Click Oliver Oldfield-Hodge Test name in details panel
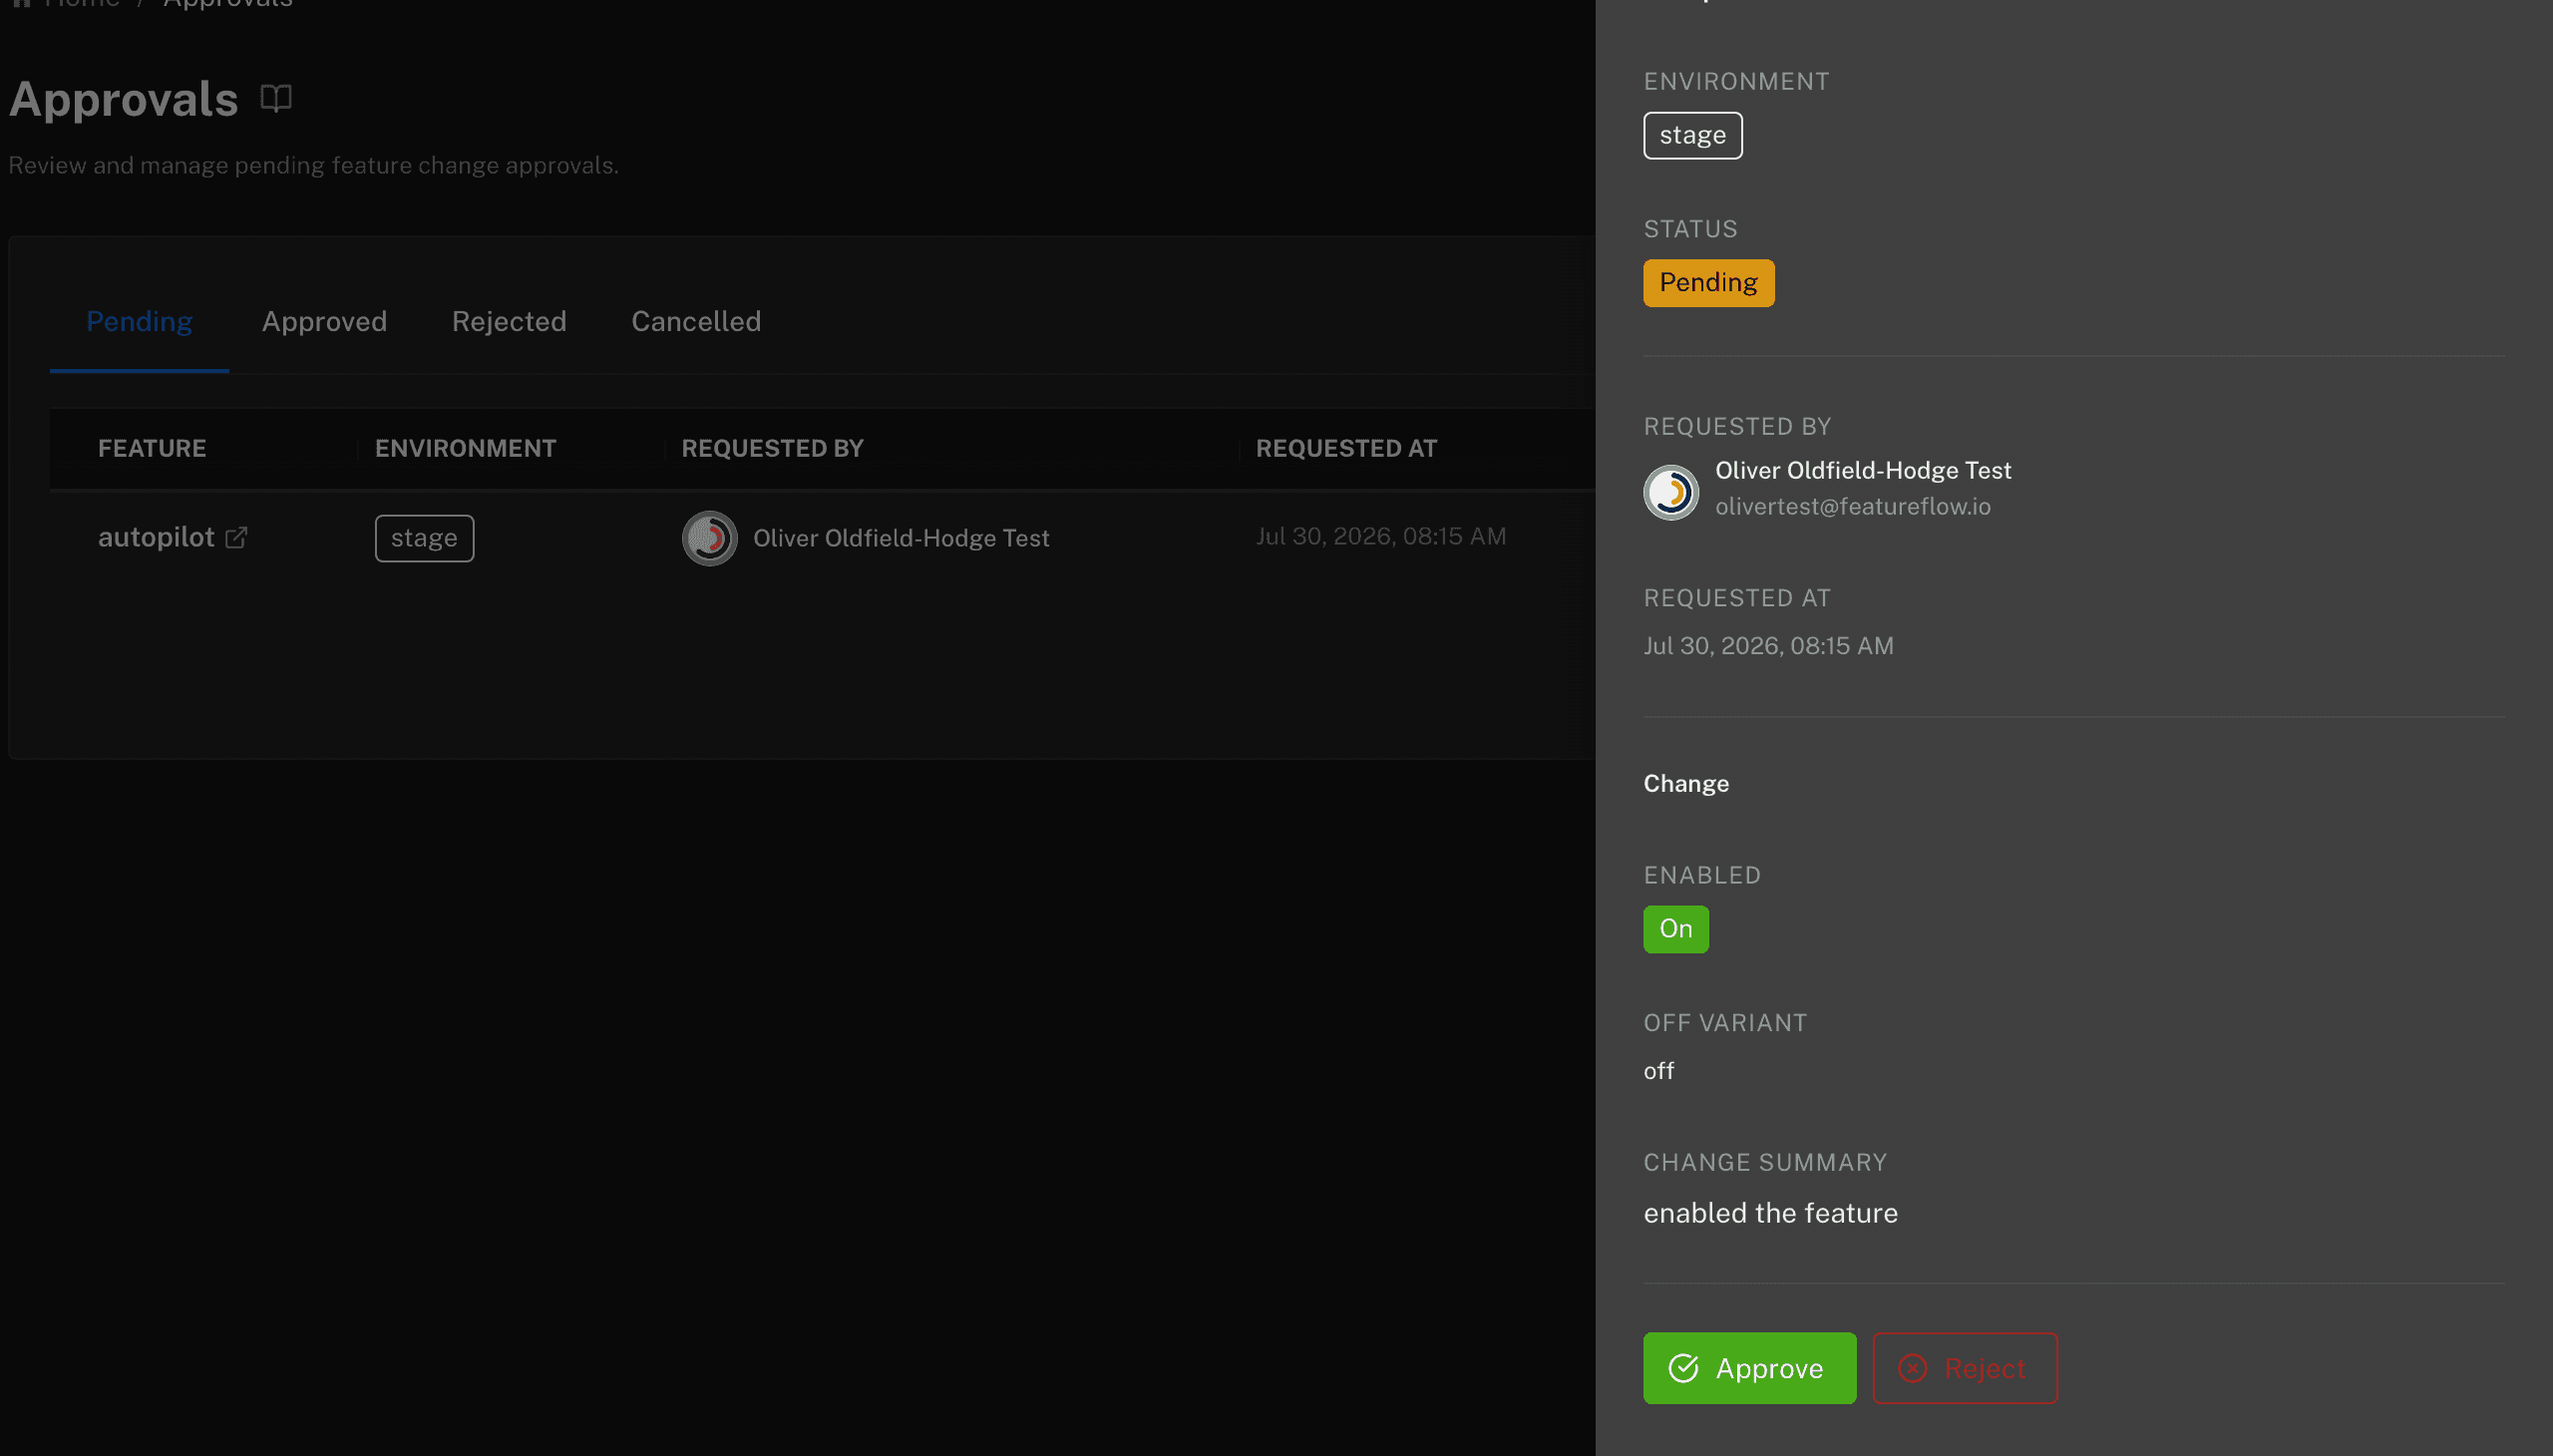The image size is (2553, 1456). click(x=1863, y=470)
